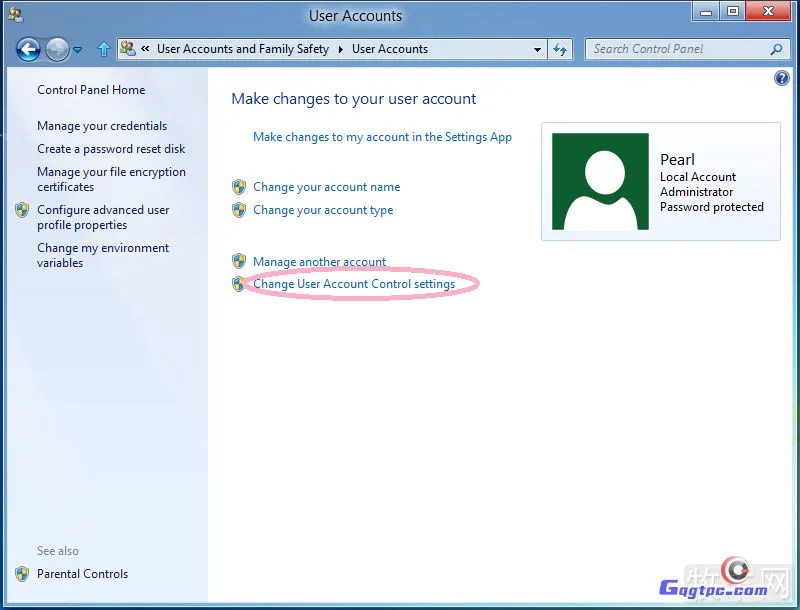Click the Up one level arrow

point(104,49)
